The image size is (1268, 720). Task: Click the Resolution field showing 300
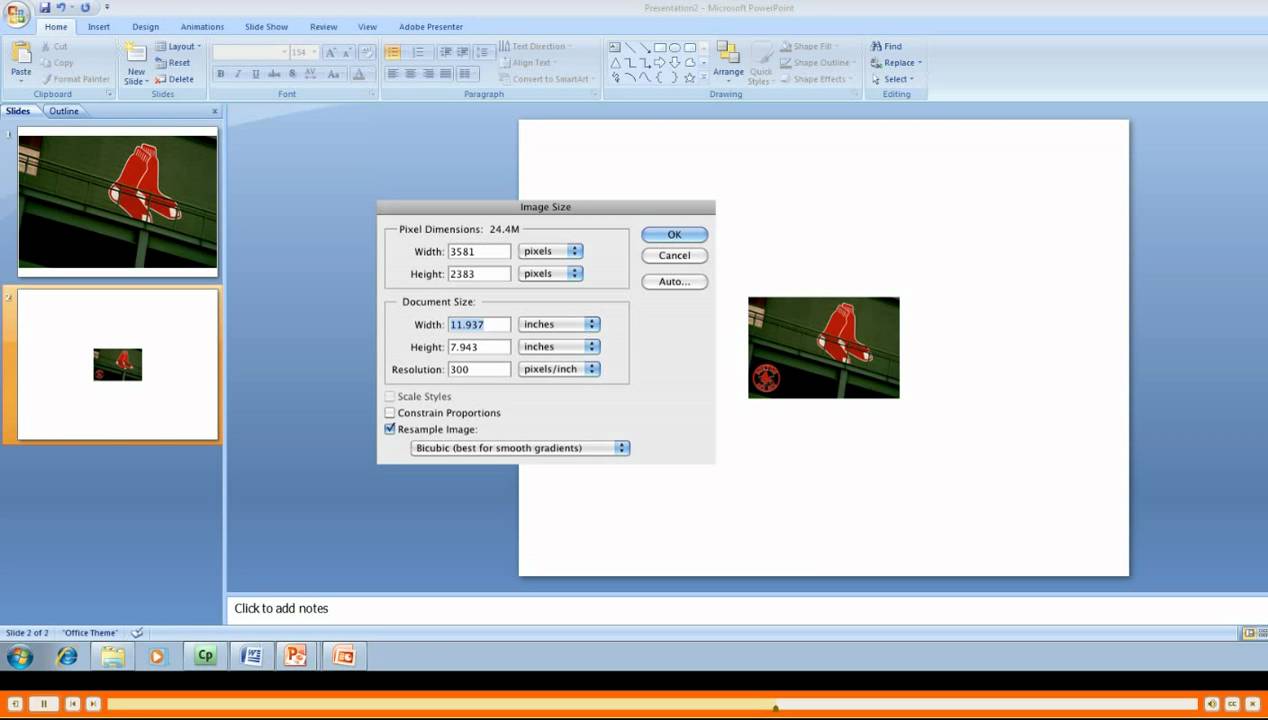click(x=479, y=369)
